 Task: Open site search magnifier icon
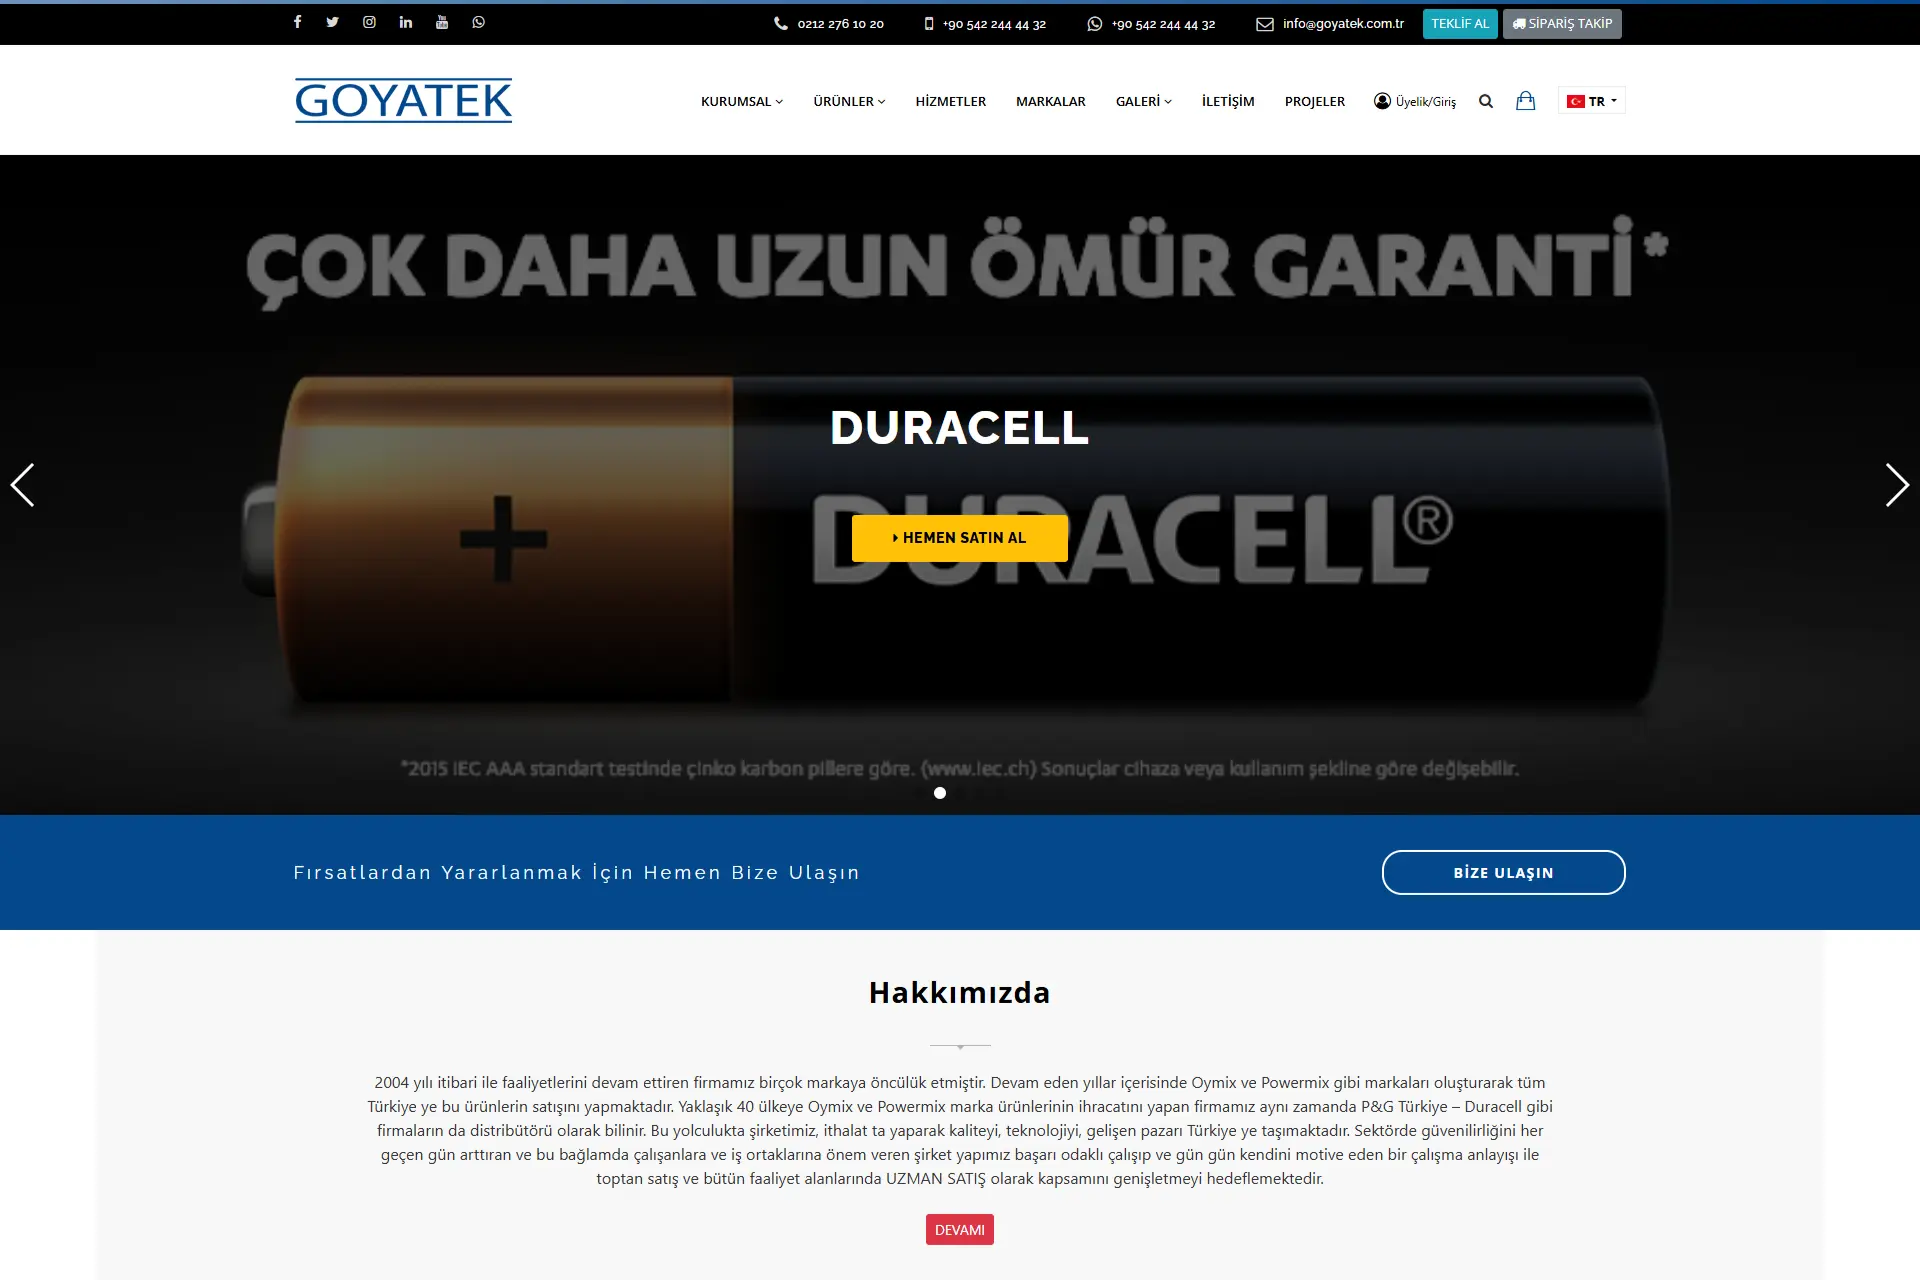pyautogui.click(x=1486, y=101)
